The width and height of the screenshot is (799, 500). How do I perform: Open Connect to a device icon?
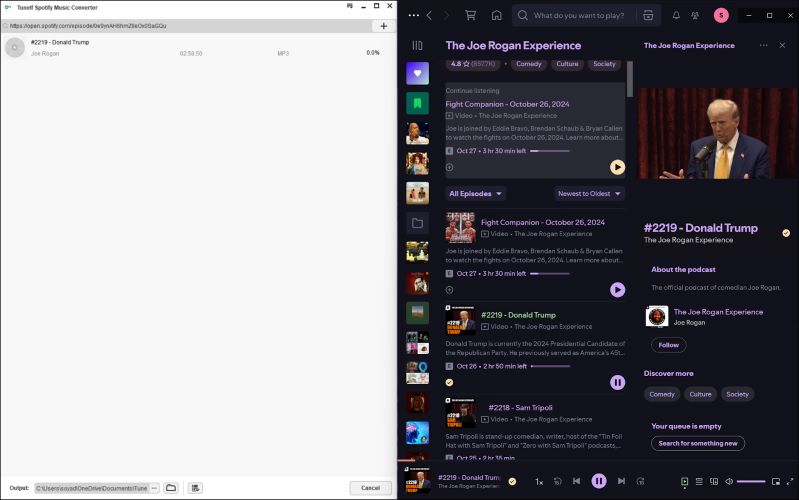point(714,481)
